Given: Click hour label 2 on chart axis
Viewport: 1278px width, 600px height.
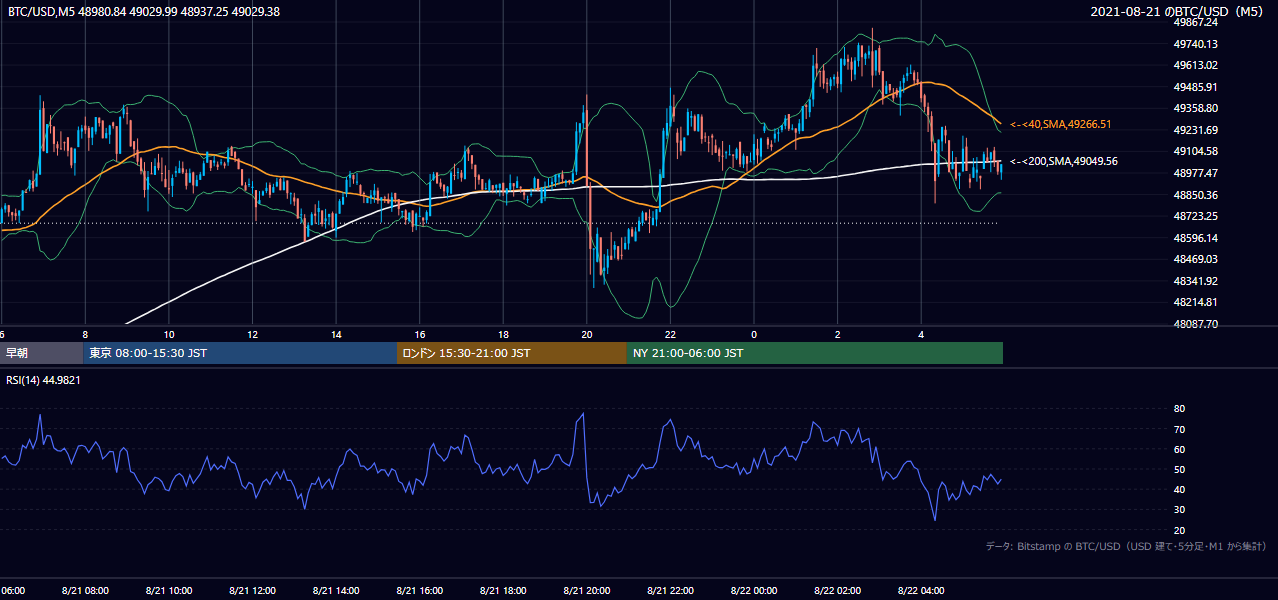Looking at the screenshot, I should 838,334.
